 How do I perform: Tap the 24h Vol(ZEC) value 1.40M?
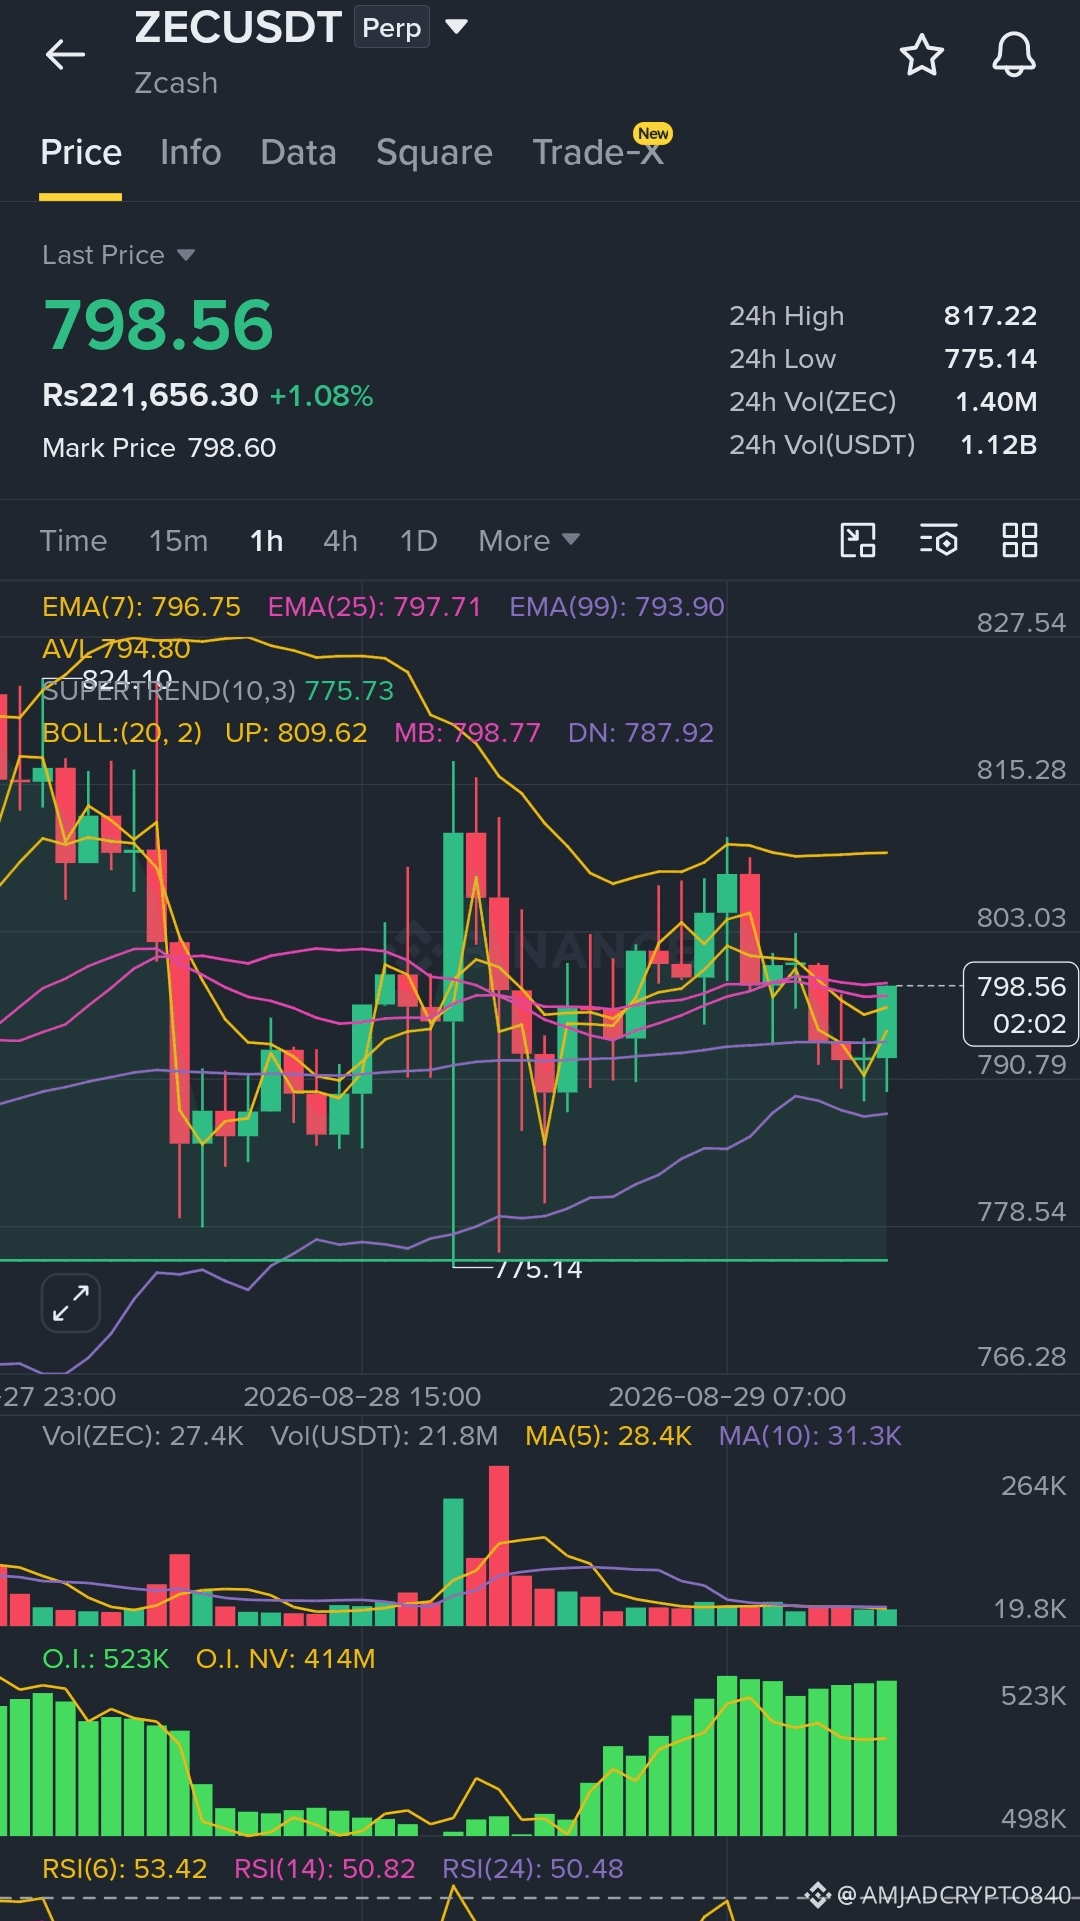(x=996, y=401)
